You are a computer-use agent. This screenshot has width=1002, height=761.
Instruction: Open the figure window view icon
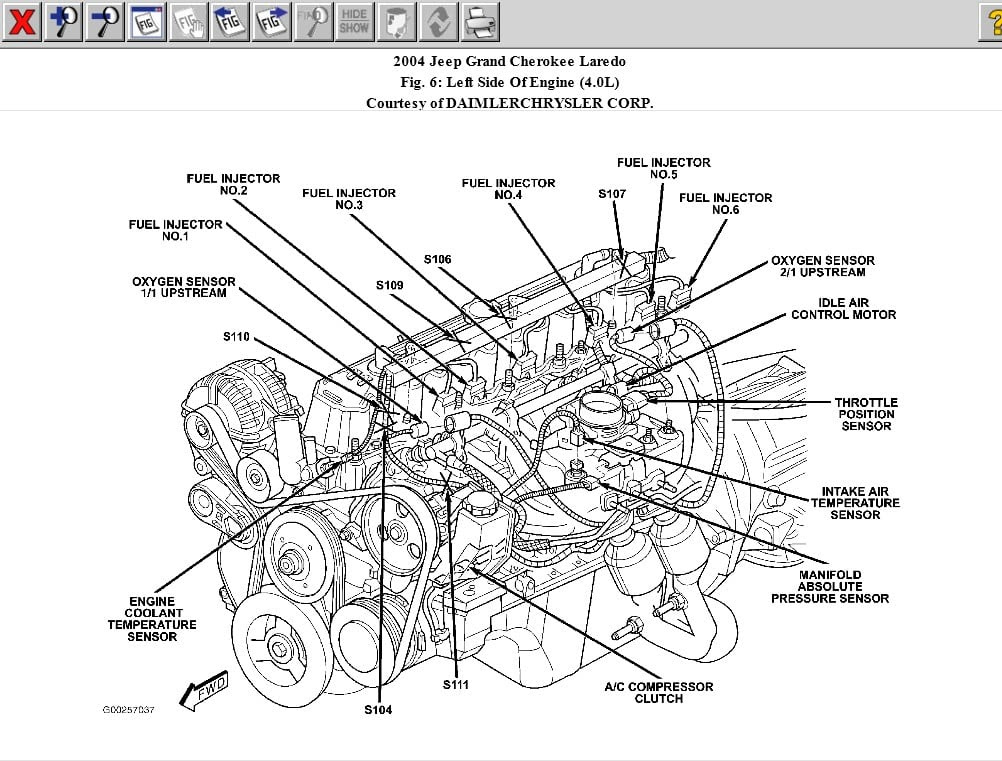(146, 22)
